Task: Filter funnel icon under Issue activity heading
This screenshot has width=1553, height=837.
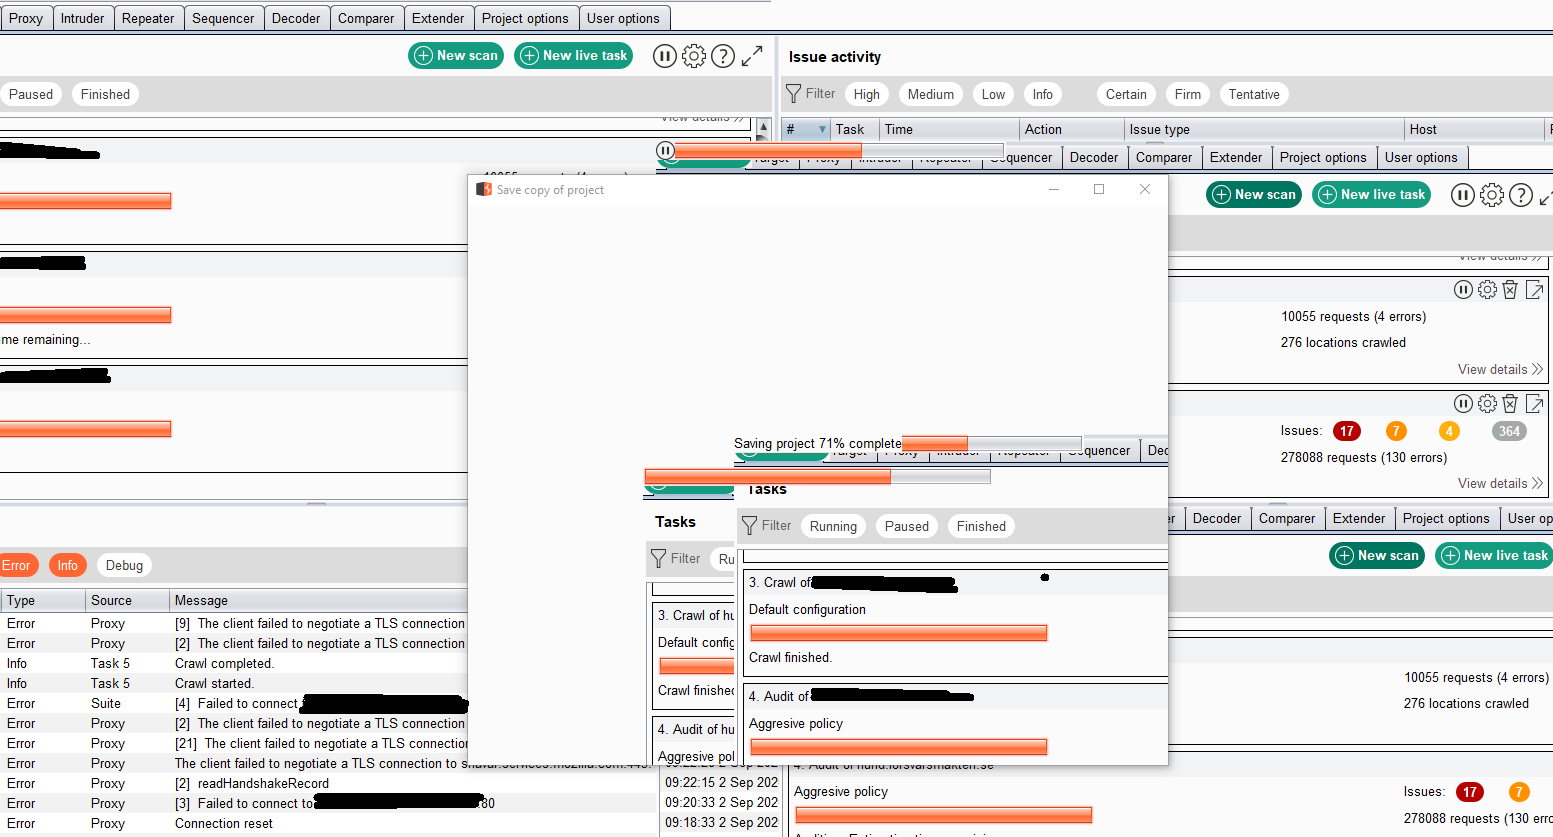Action: pyautogui.click(x=794, y=94)
